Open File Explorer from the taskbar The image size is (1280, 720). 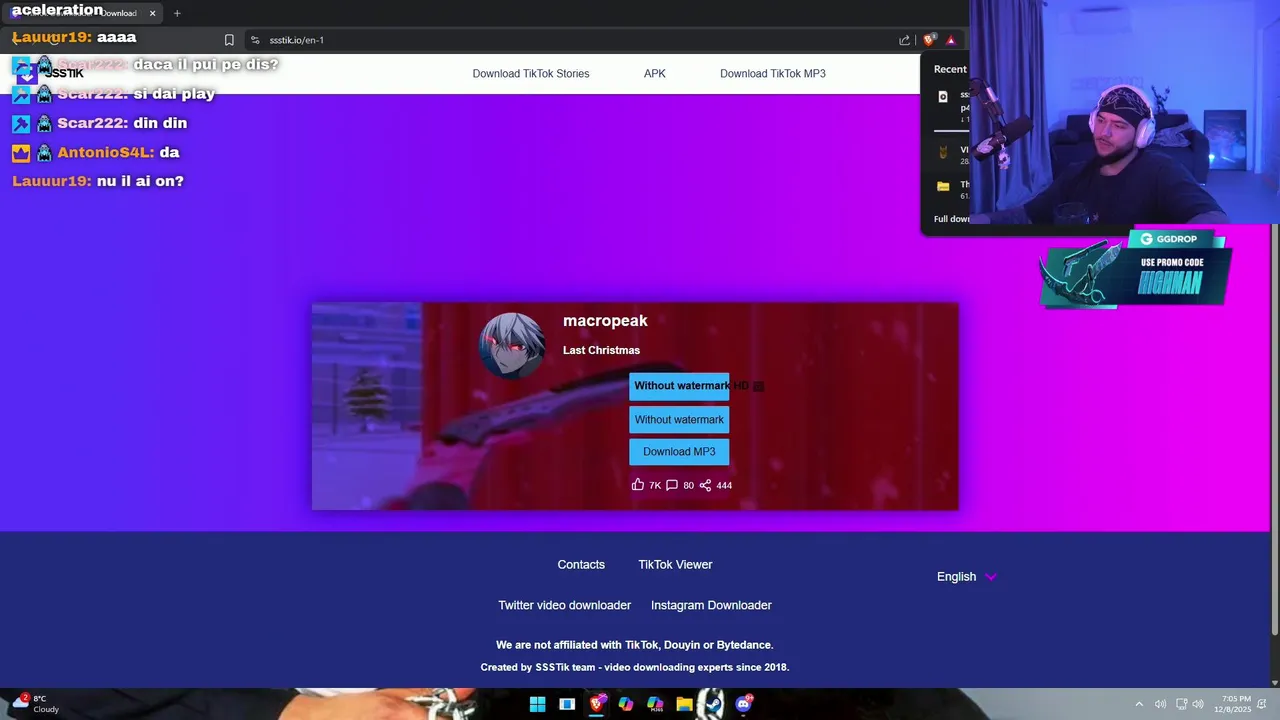(684, 704)
